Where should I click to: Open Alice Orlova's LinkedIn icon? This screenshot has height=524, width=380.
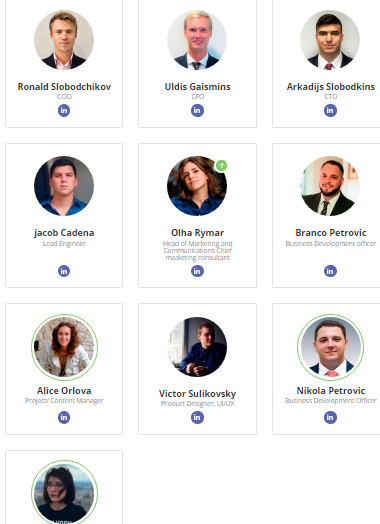64,417
